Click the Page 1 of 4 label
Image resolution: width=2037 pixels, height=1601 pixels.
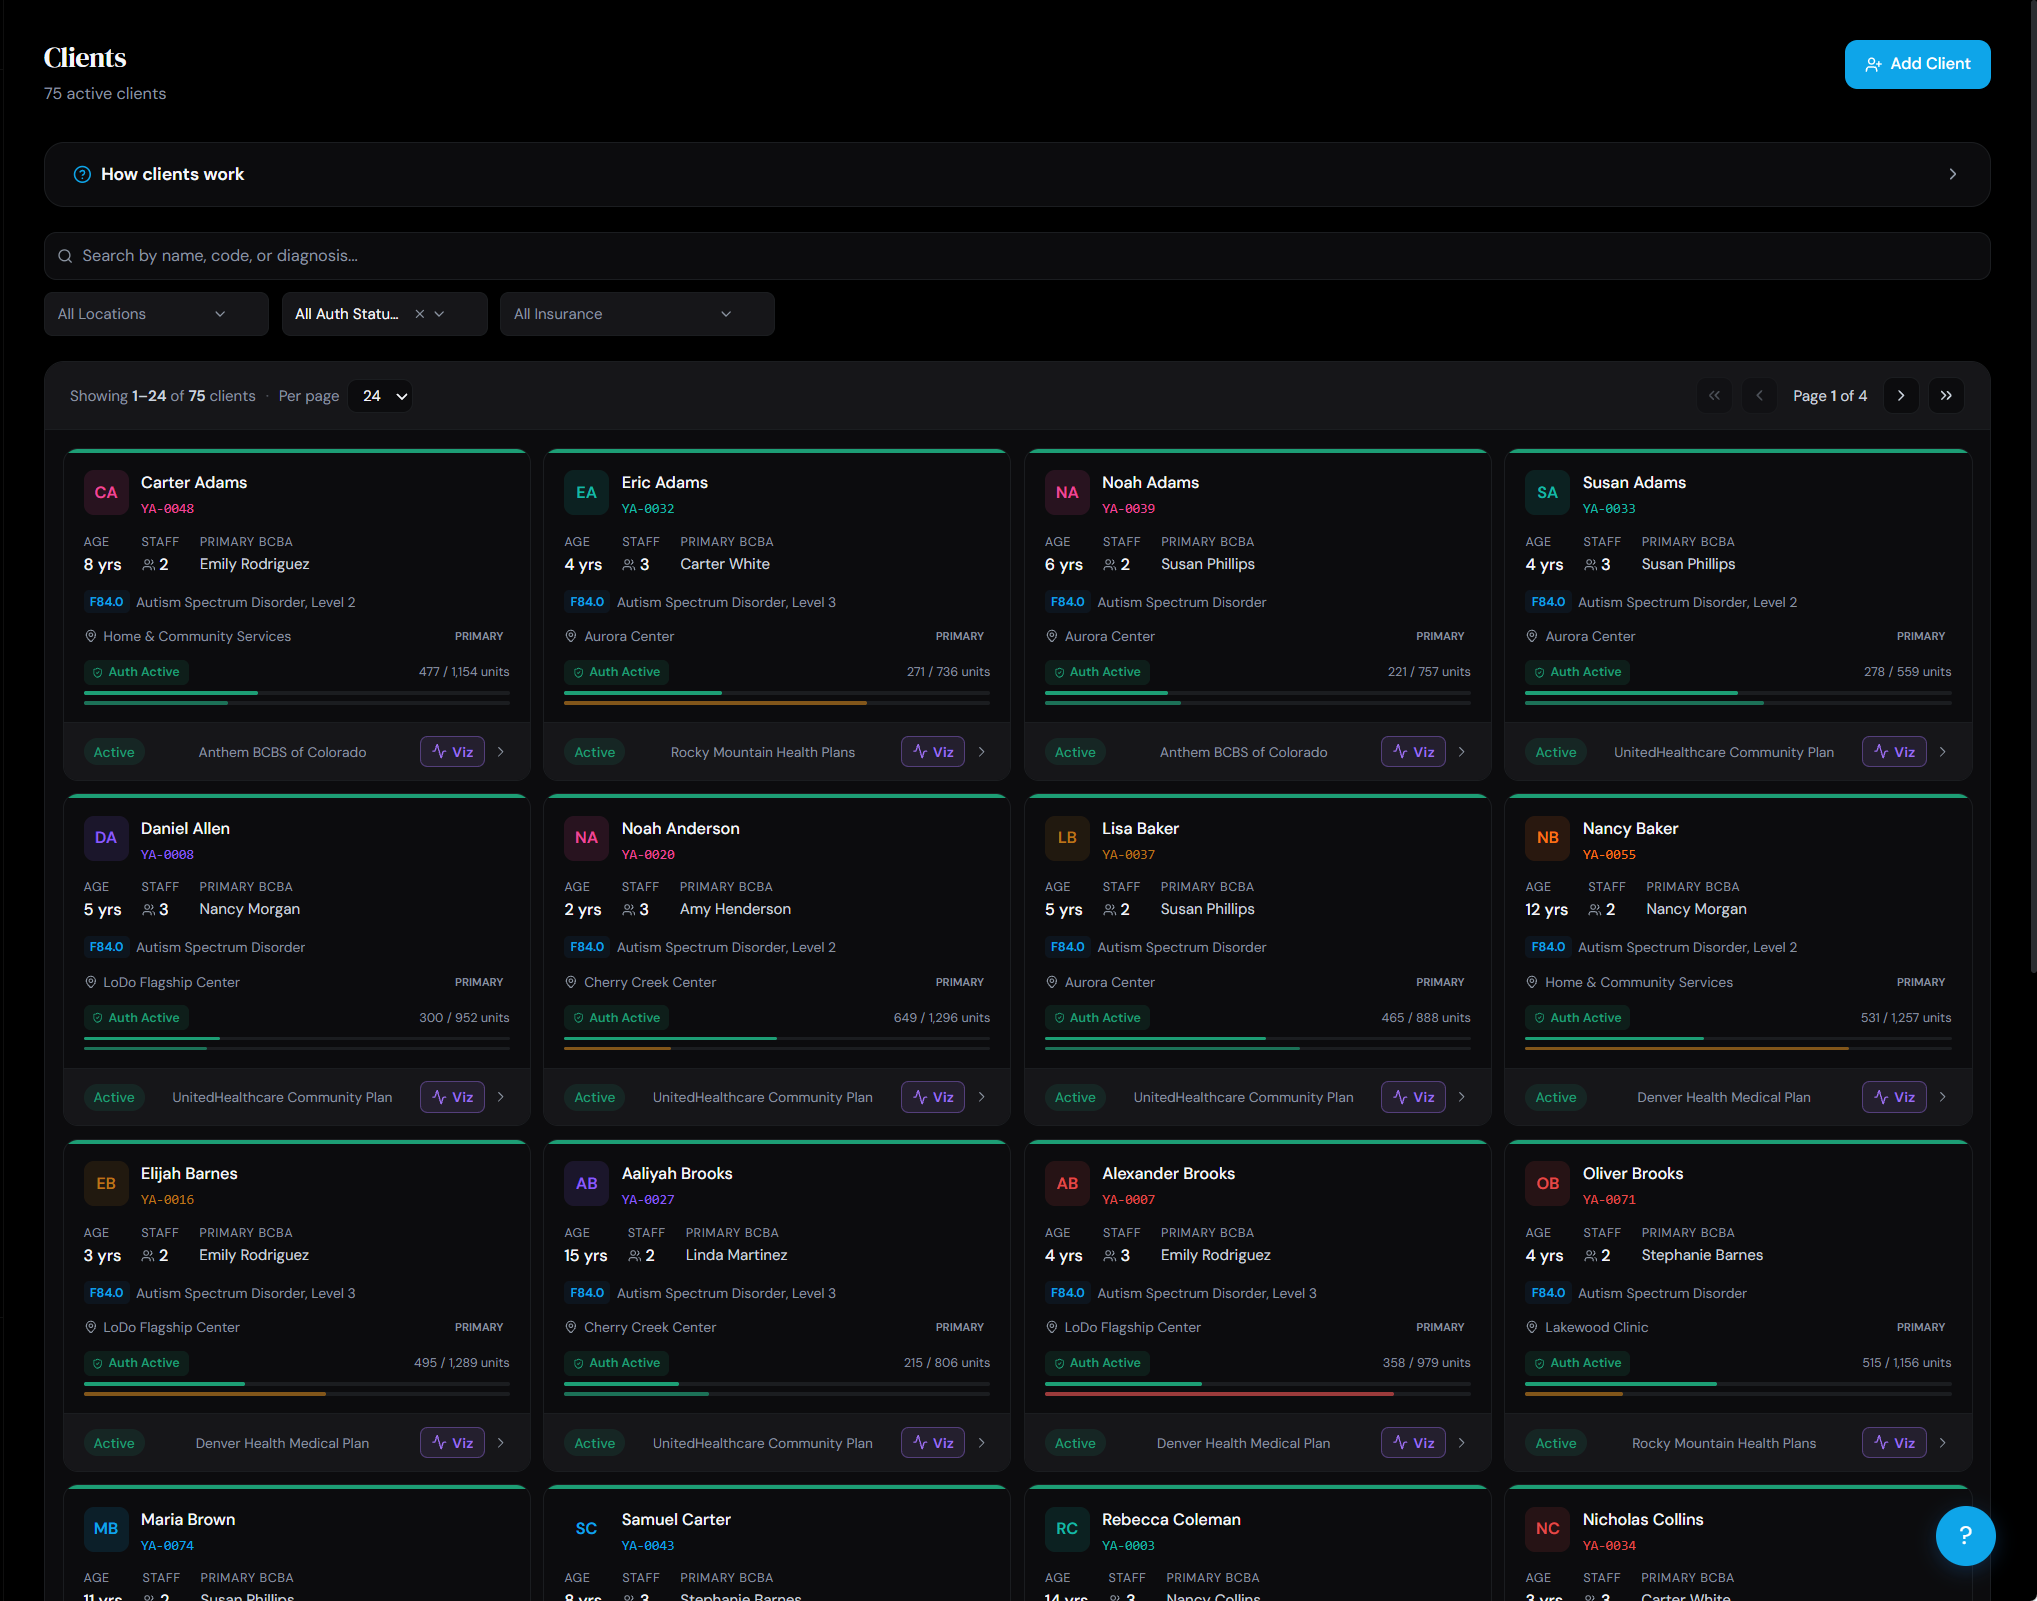point(1830,396)
